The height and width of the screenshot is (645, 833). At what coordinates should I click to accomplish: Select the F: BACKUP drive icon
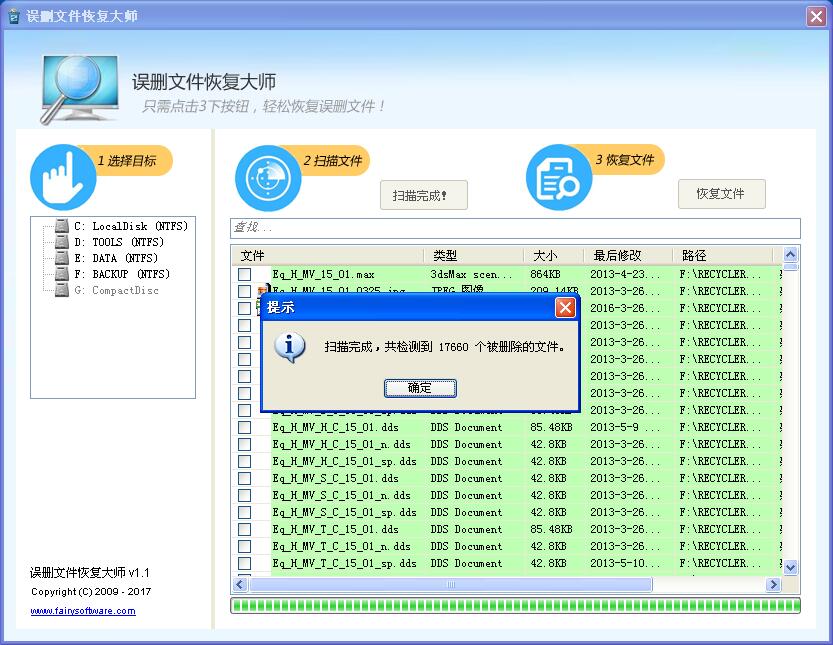(62, 274)
